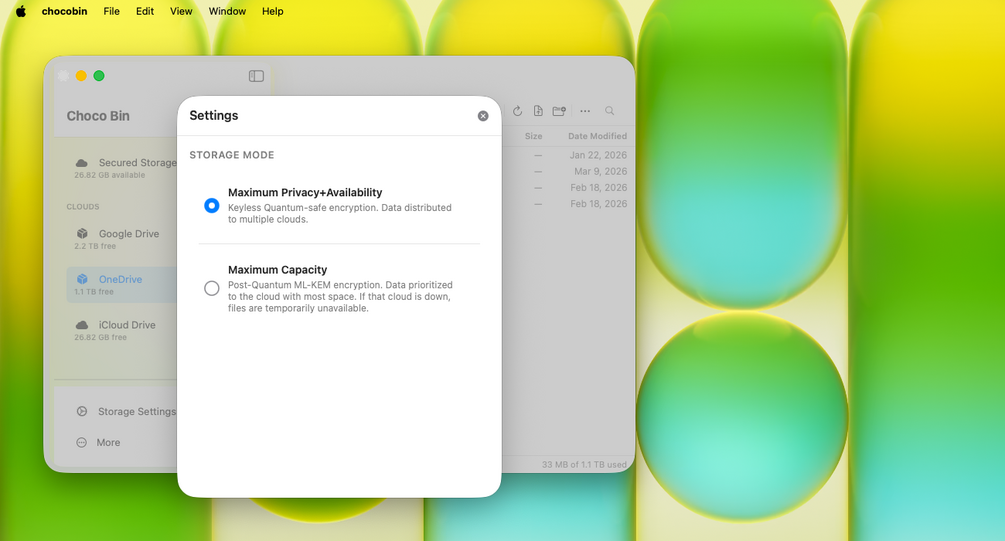Click the Storage Settings icon
The width and height of the screenshot is (1005, 541).
[82, 412]
